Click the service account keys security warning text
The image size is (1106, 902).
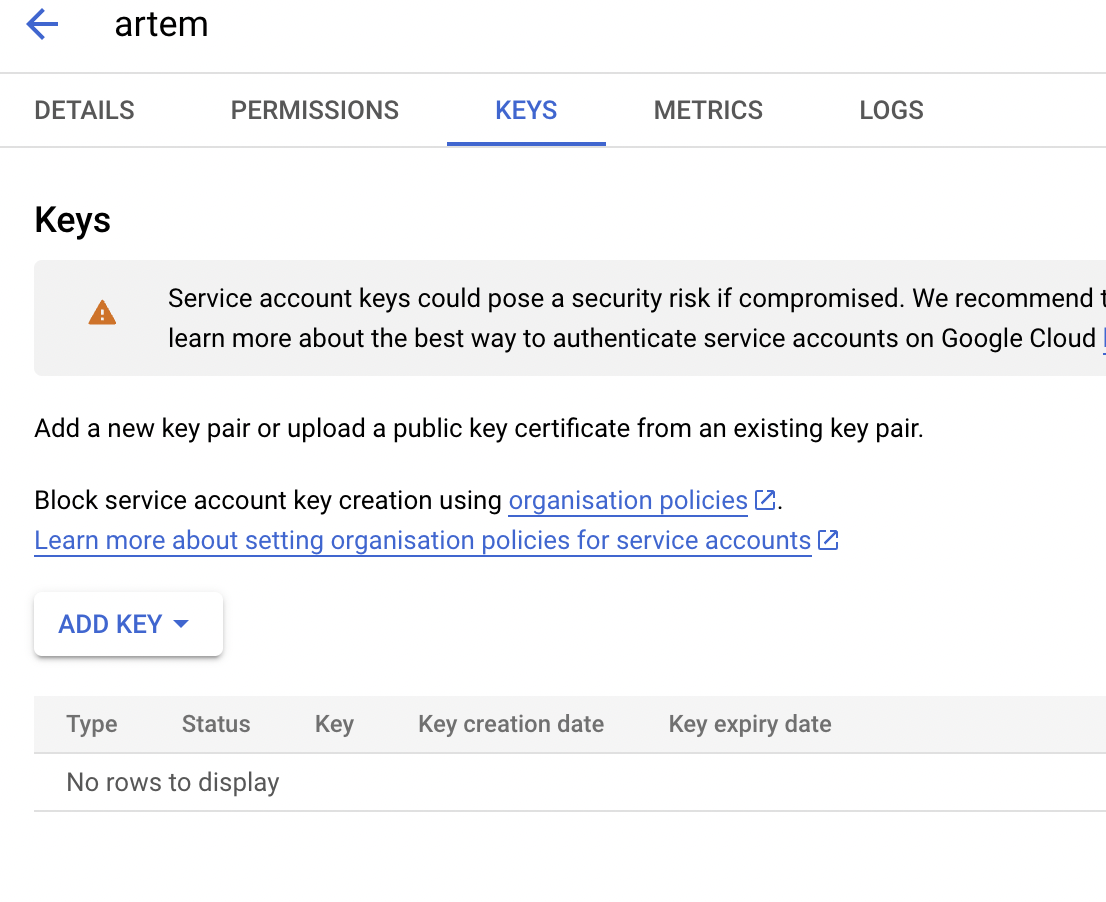coord(630,318)
